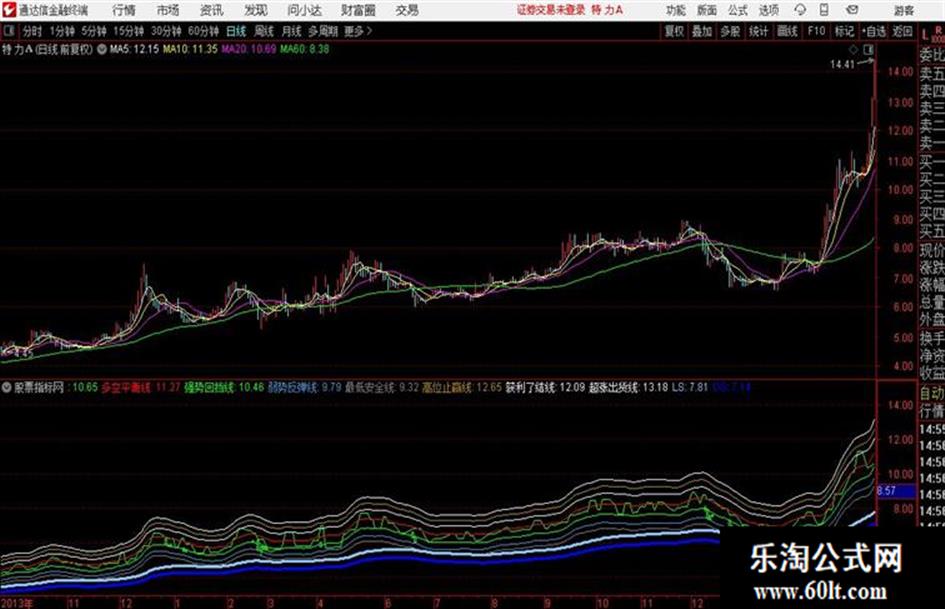The width and height of the screenshot is (945, 609).
Task: Click the 多空平衡线 indicator label
Action: pos(125,387)
